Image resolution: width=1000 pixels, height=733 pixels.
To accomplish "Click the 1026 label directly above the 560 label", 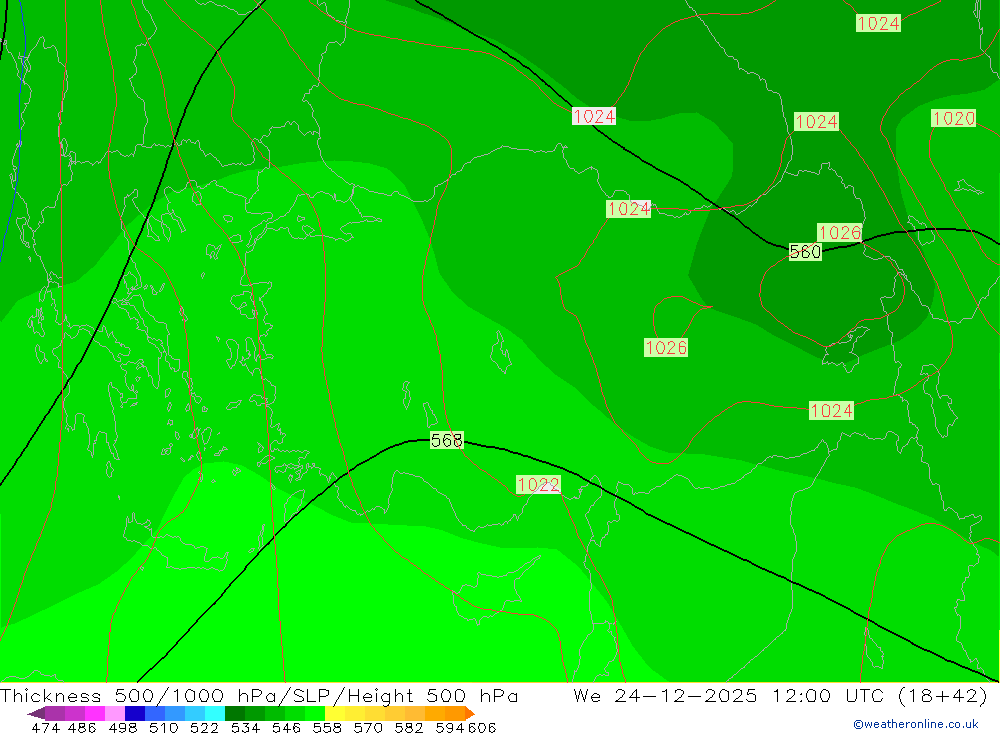I will [x=840, y=232].
